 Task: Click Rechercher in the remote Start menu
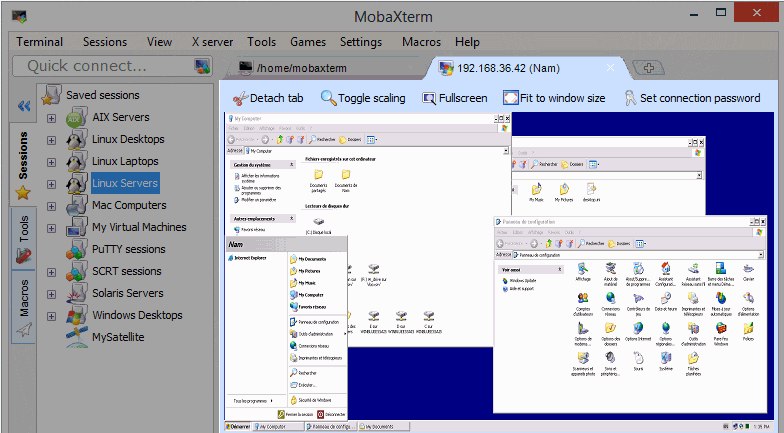click(304, 372)
